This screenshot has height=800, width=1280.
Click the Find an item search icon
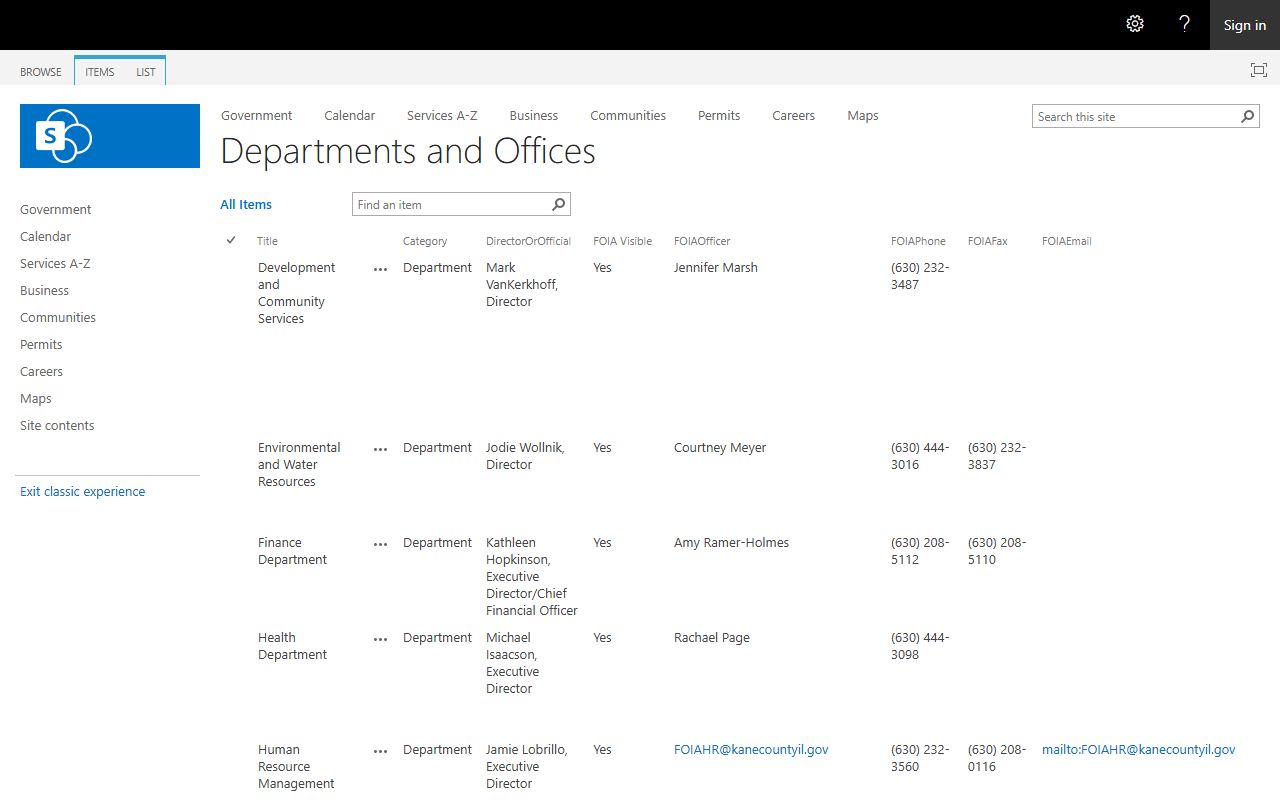[559, 205]
